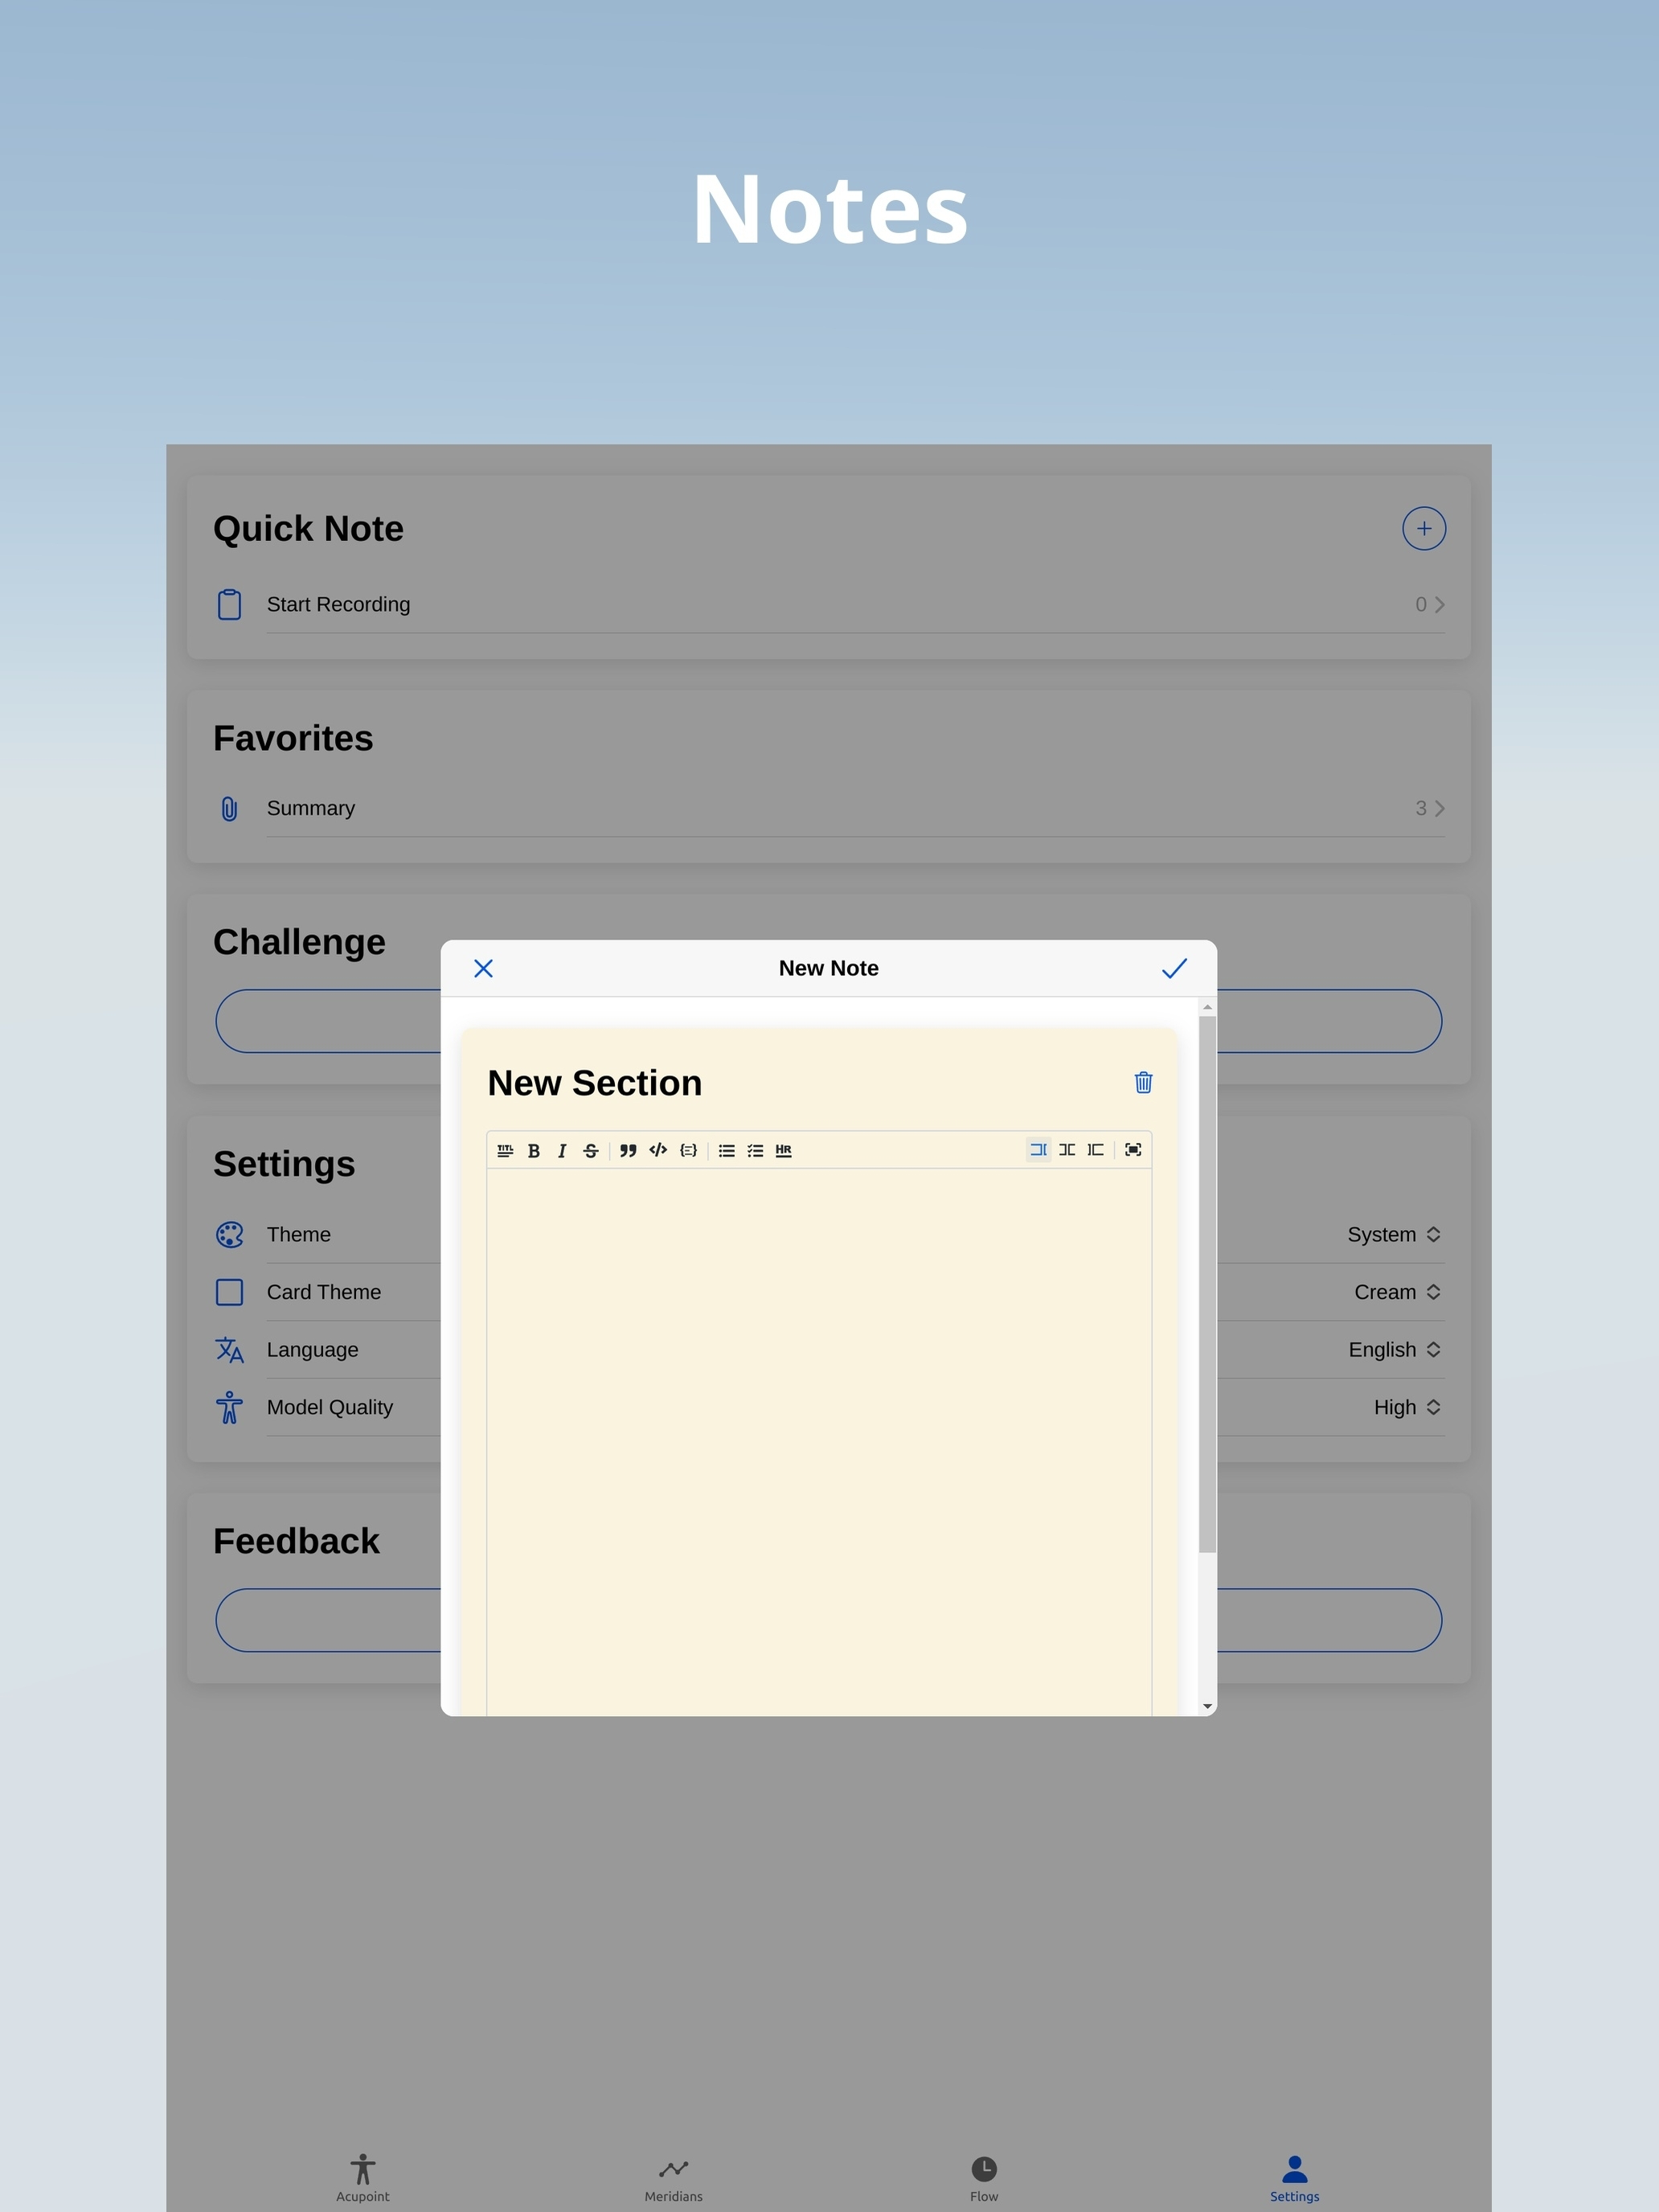Click the Theme palette icon

(x=230, y=1234)
